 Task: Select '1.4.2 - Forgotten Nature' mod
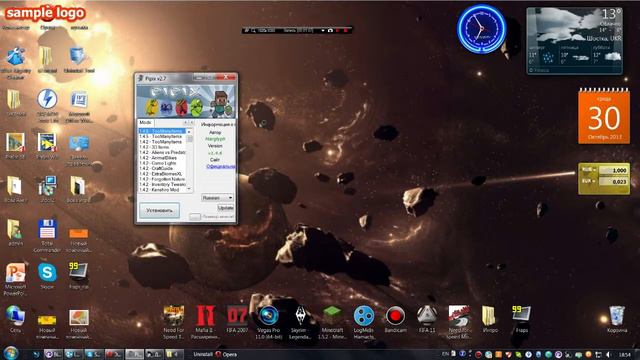(162, 179)
